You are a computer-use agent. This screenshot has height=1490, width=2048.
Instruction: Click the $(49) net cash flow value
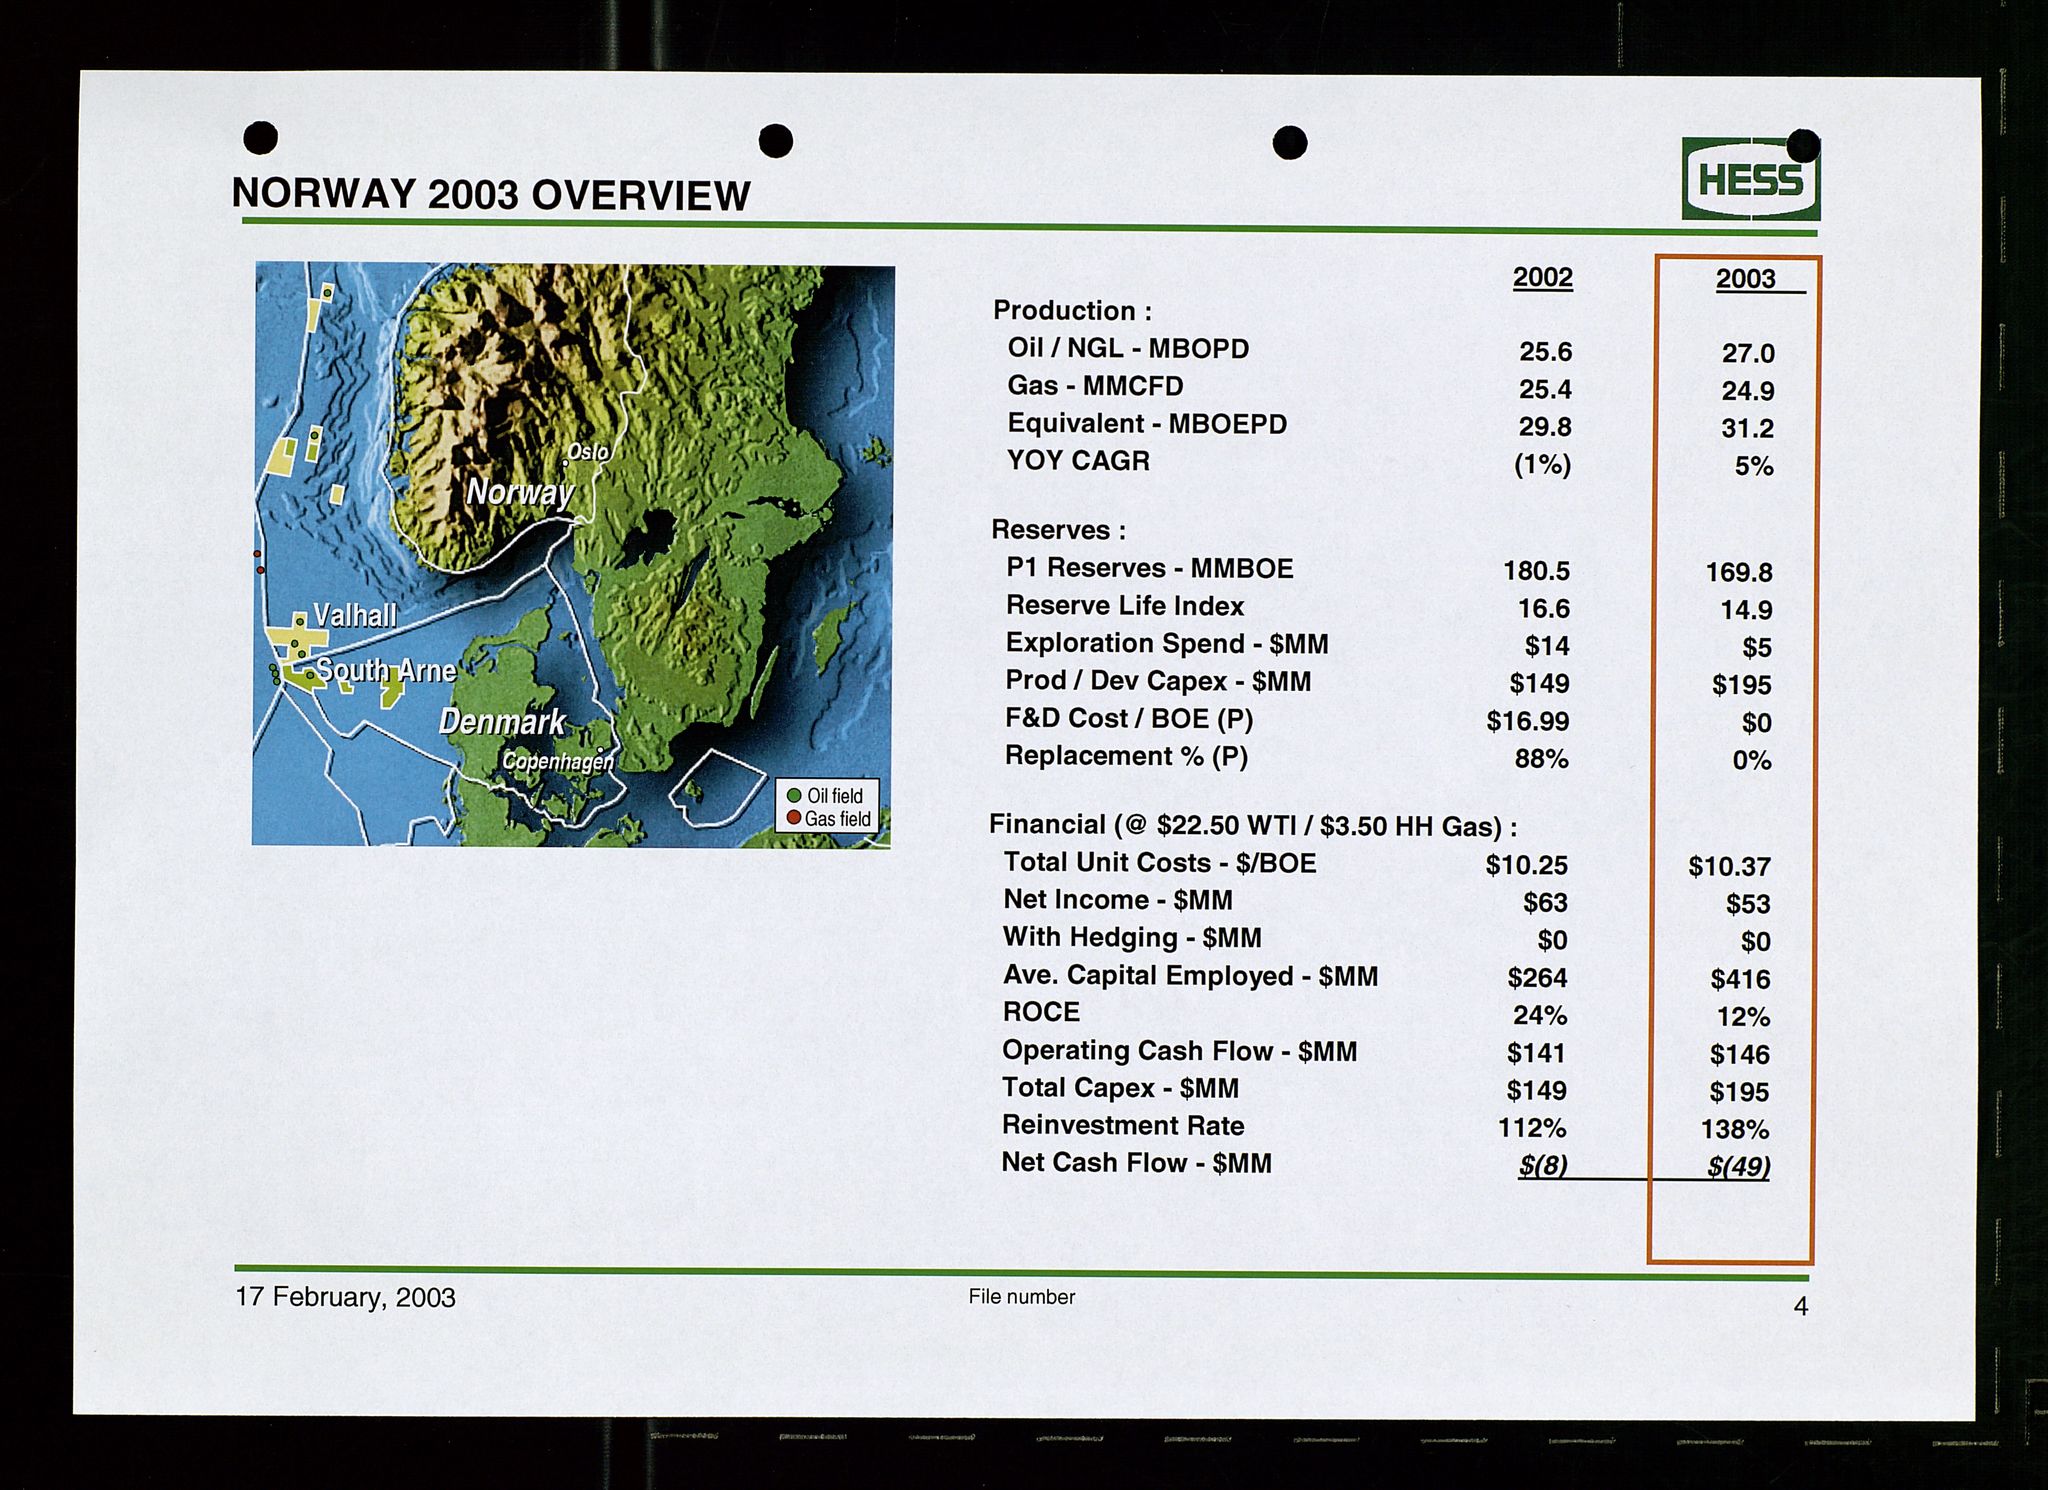click(1739, 1168)
